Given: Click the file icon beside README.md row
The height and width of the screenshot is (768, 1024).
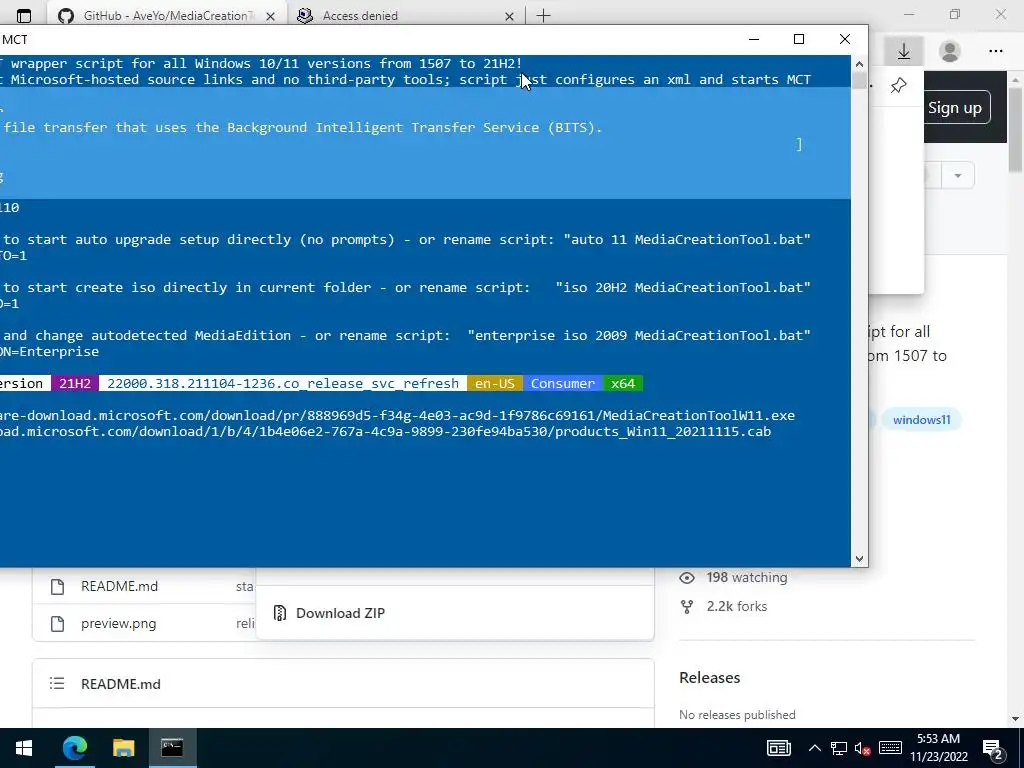Looking at the screenshot, I should click(x=57, y=586).
